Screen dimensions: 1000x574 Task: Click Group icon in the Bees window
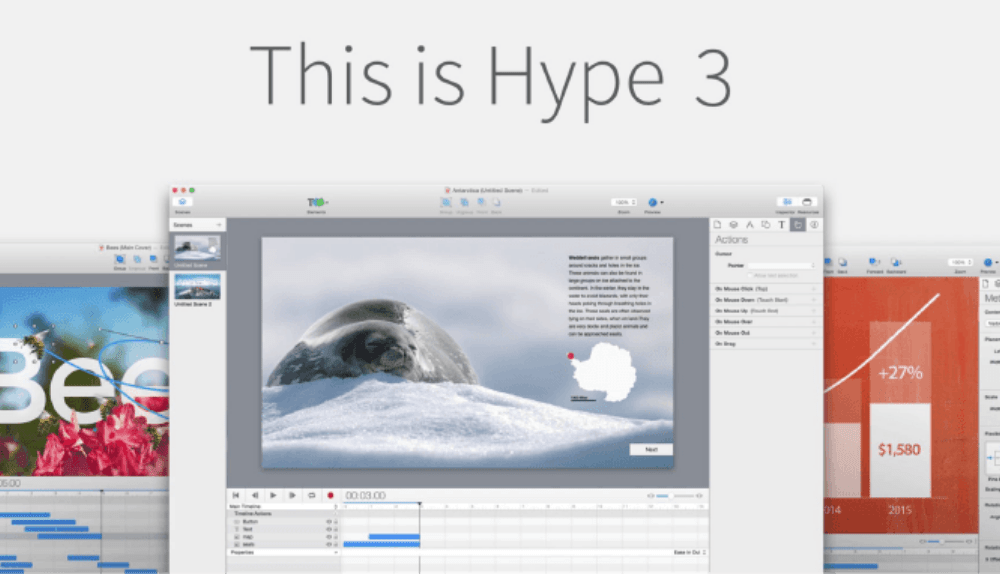pos(119,260)
